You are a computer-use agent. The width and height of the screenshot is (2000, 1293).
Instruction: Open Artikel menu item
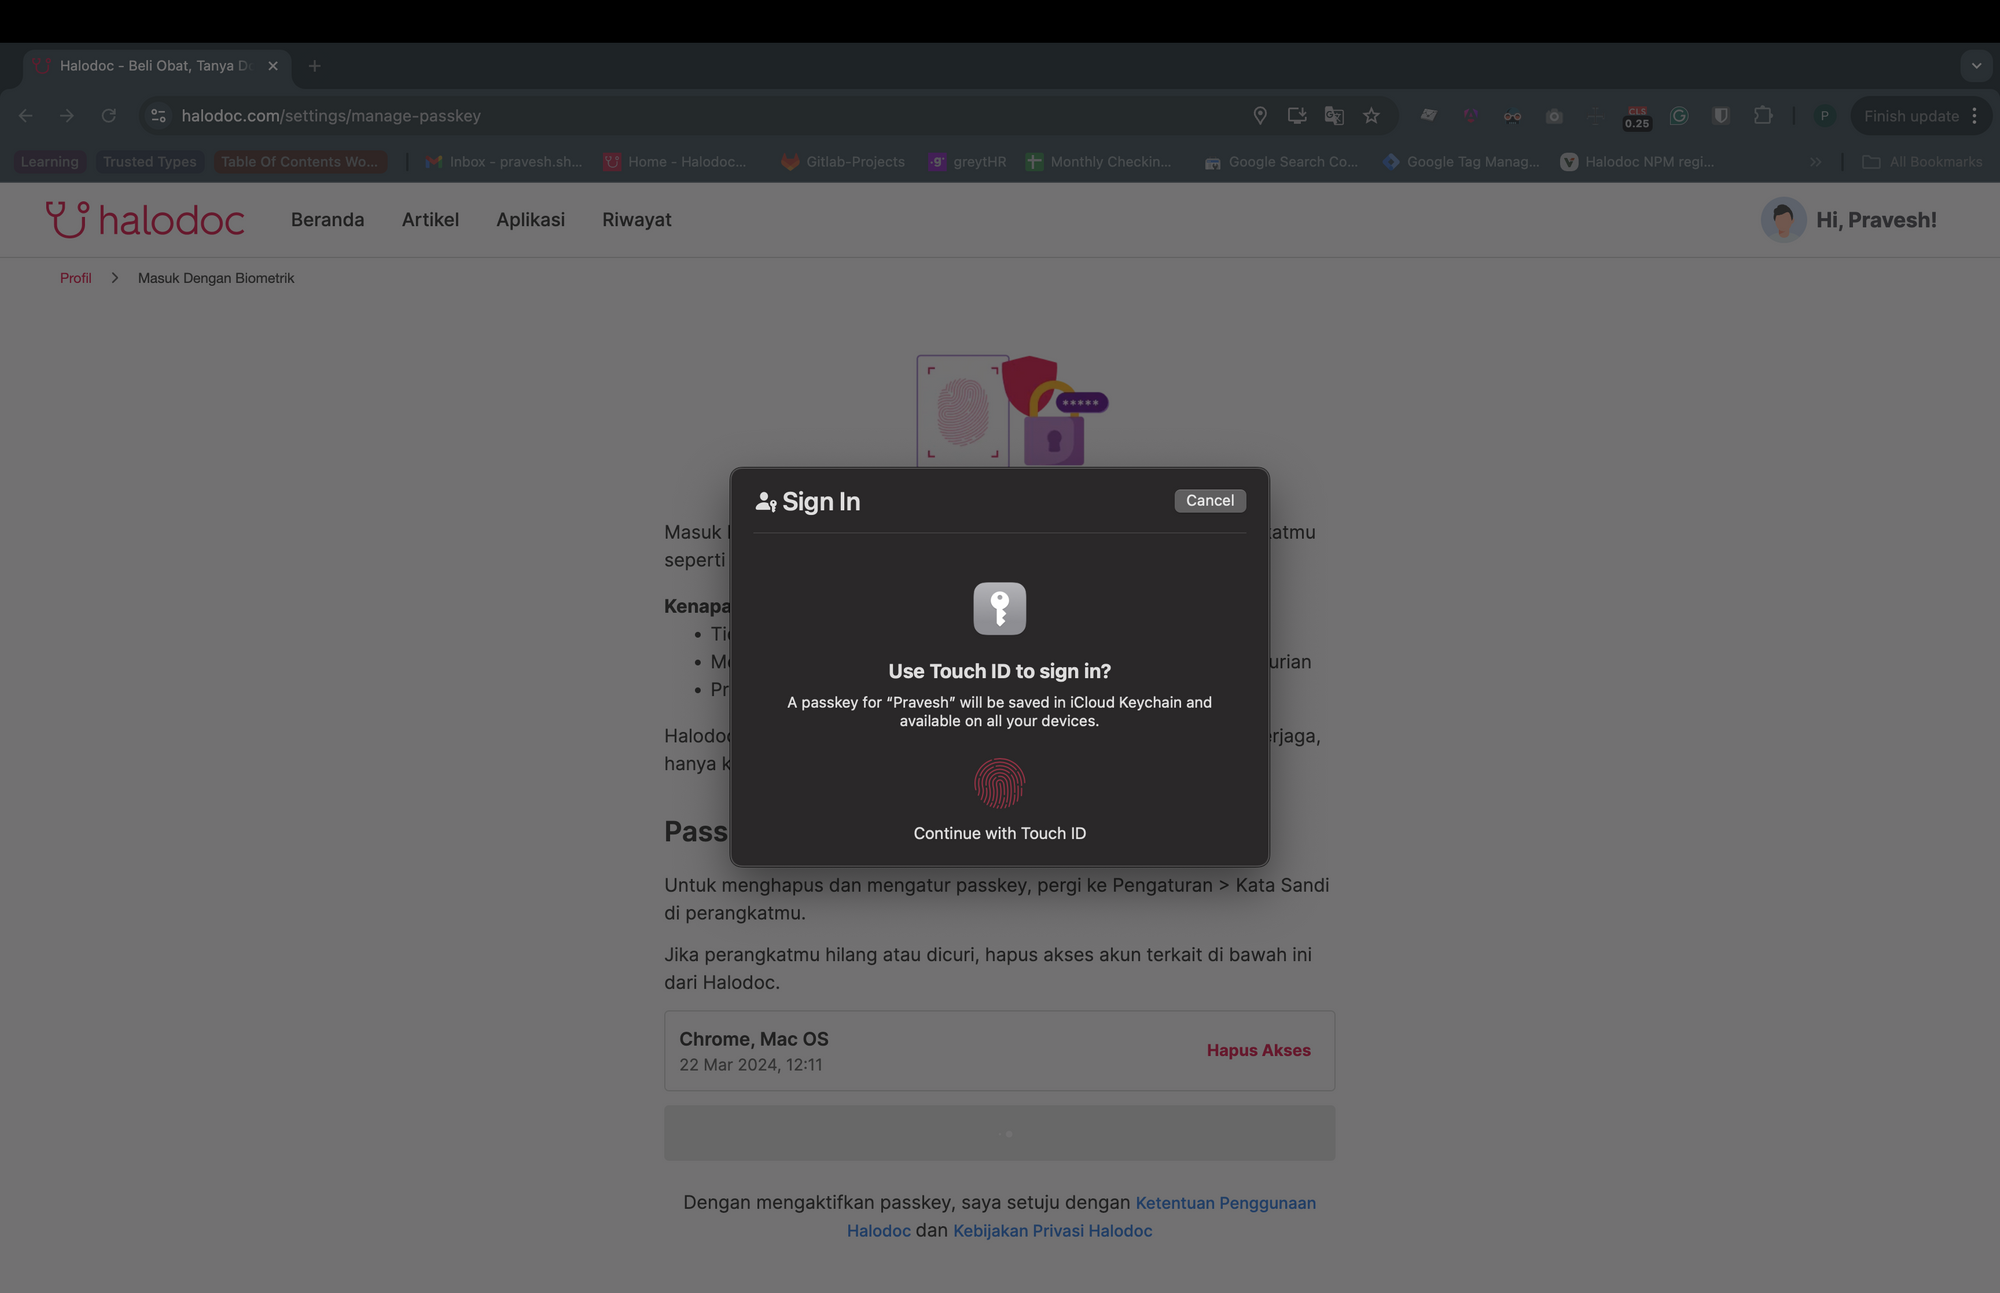click(430, 220)
